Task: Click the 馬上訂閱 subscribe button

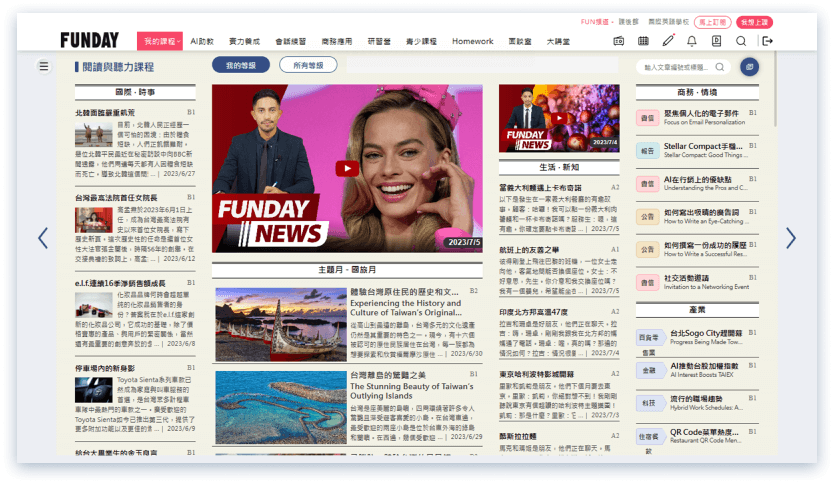Action: pyautogui.click(x=712, y=21)
